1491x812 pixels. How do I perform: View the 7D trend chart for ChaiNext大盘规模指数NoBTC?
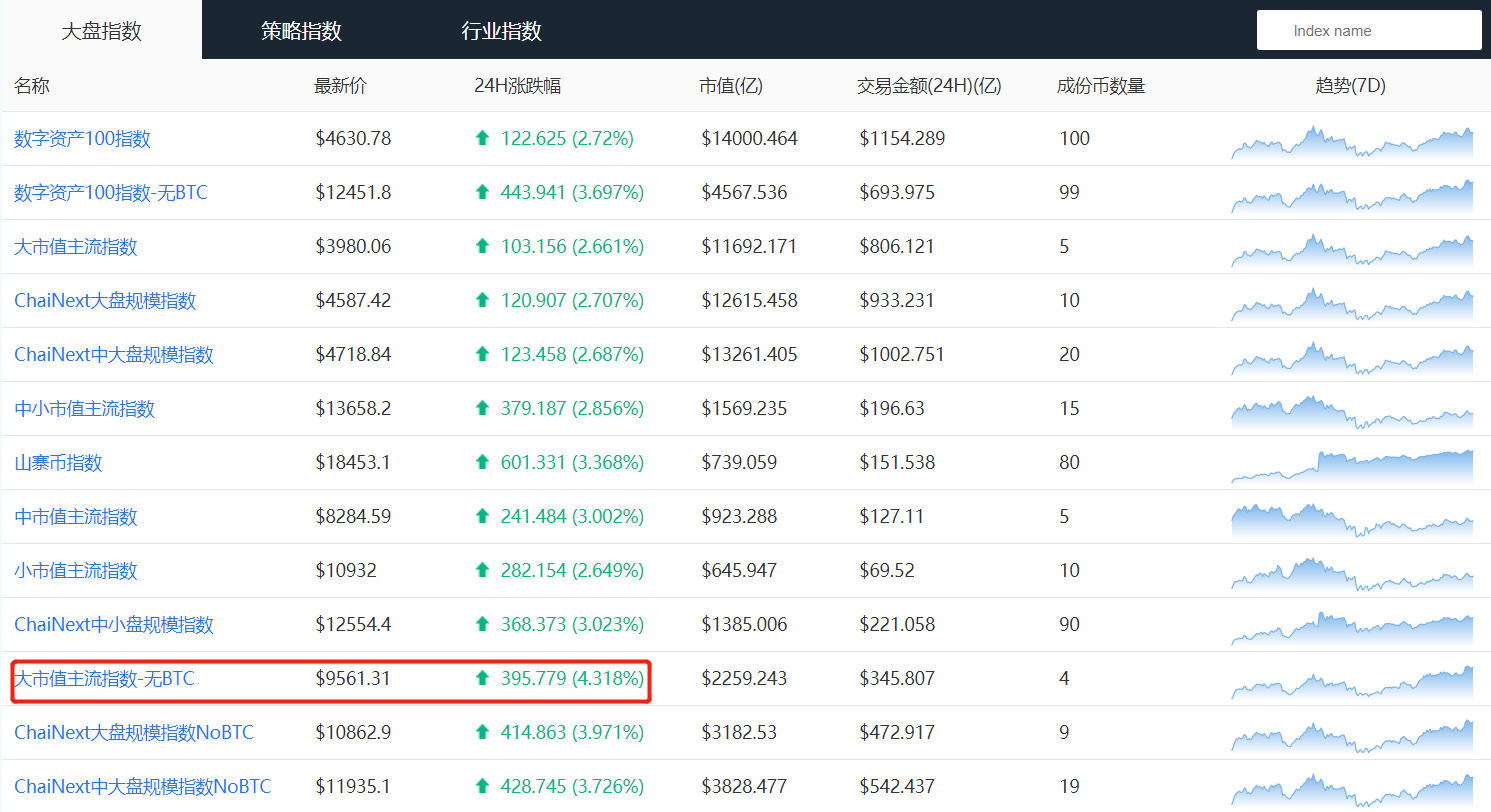(x=1352, y=736)
